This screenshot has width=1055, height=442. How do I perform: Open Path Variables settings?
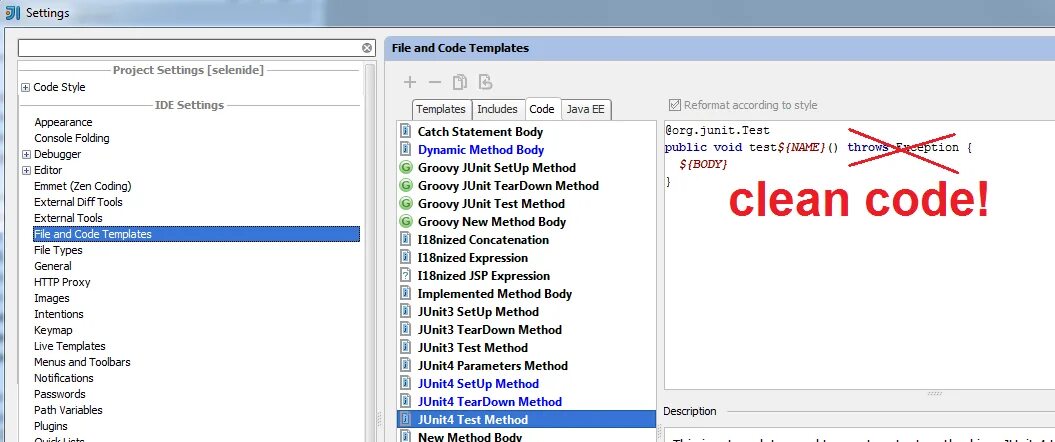(x=68, y=410)
